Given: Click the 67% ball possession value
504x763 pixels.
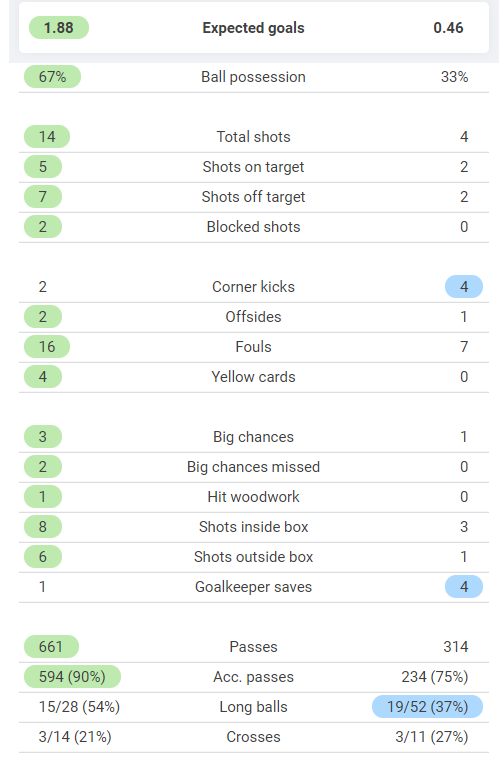Looking at the screenshot, I should click(x=53, y=76).
